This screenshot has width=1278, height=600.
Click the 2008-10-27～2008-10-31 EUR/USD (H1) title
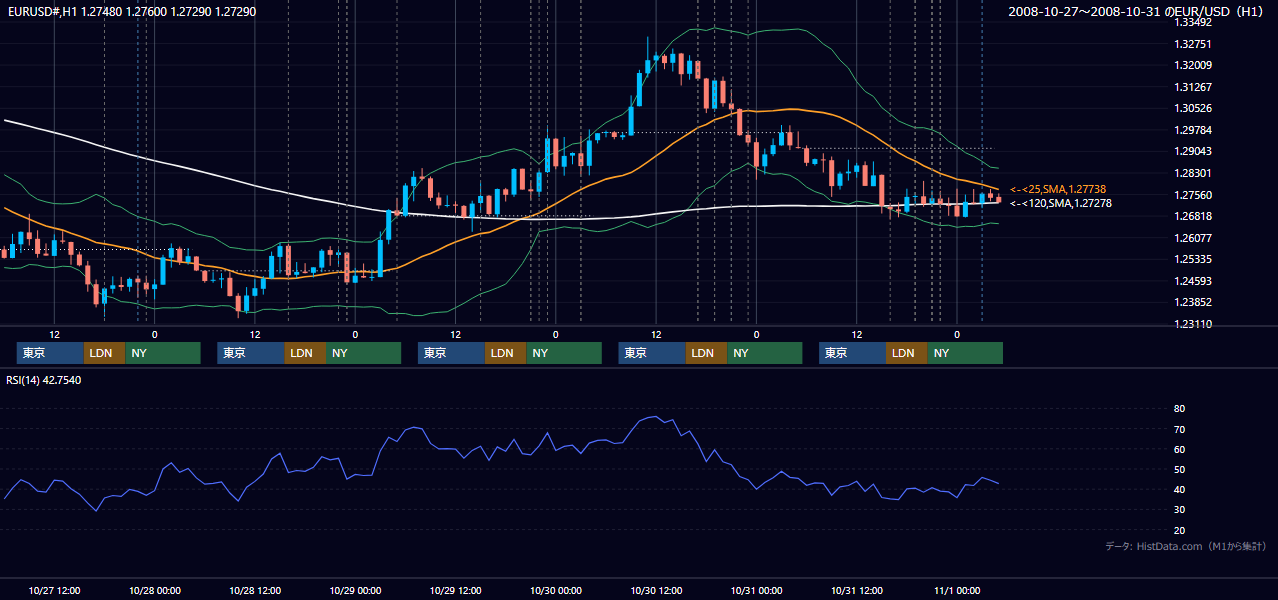[1136, 12]
